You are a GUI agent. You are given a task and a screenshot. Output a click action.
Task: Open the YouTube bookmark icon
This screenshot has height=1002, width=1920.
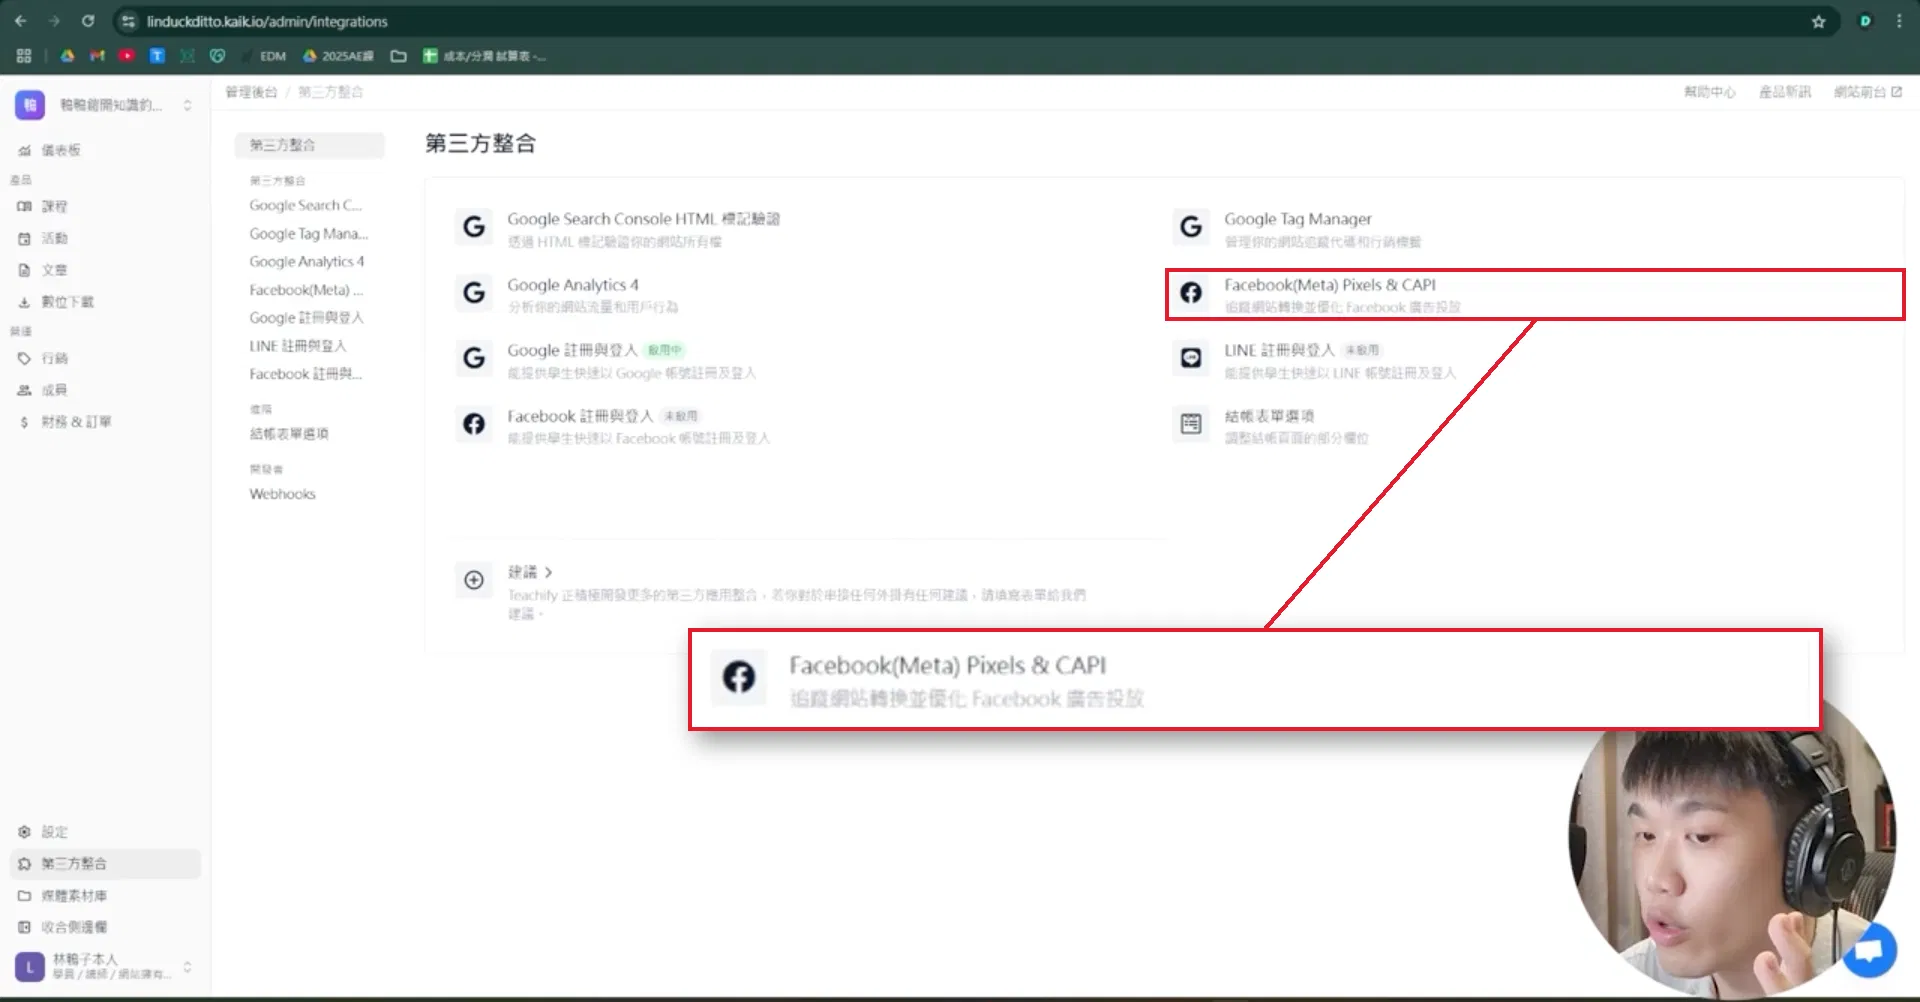[x=127, y=56]
